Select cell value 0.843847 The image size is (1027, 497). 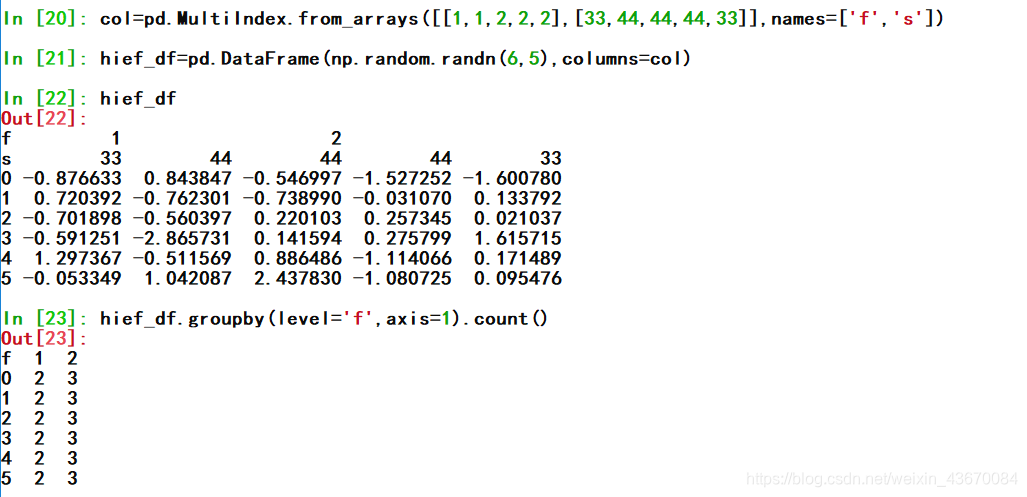(x=187, y=179)
